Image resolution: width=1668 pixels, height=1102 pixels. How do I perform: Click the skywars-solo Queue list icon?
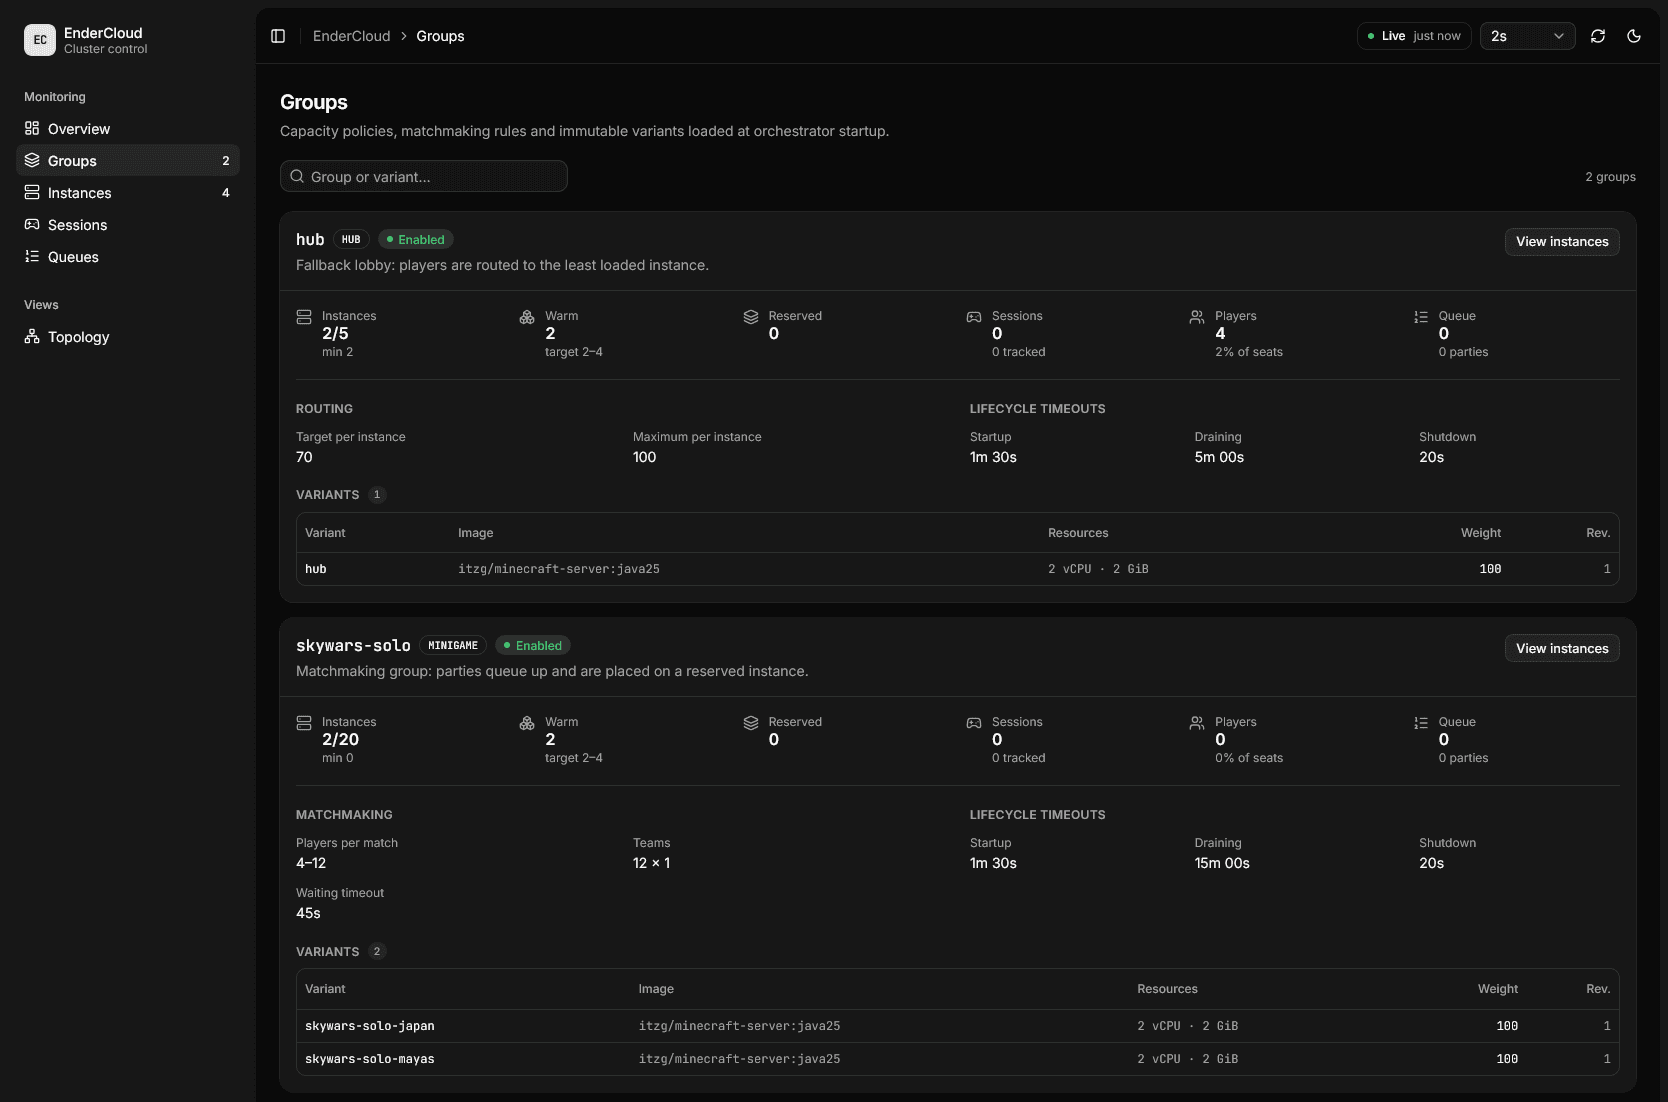(1421, 723)
